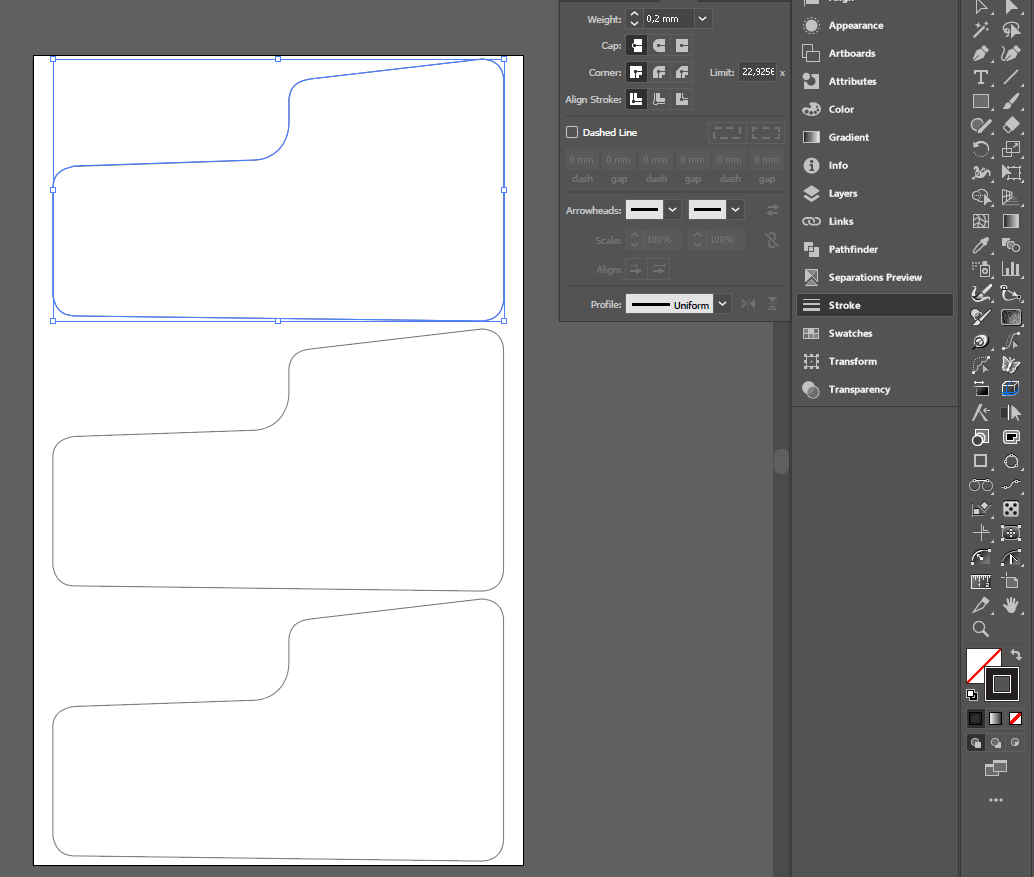Select the Type tool
The image size is (1034, 877).
[981, 78]
